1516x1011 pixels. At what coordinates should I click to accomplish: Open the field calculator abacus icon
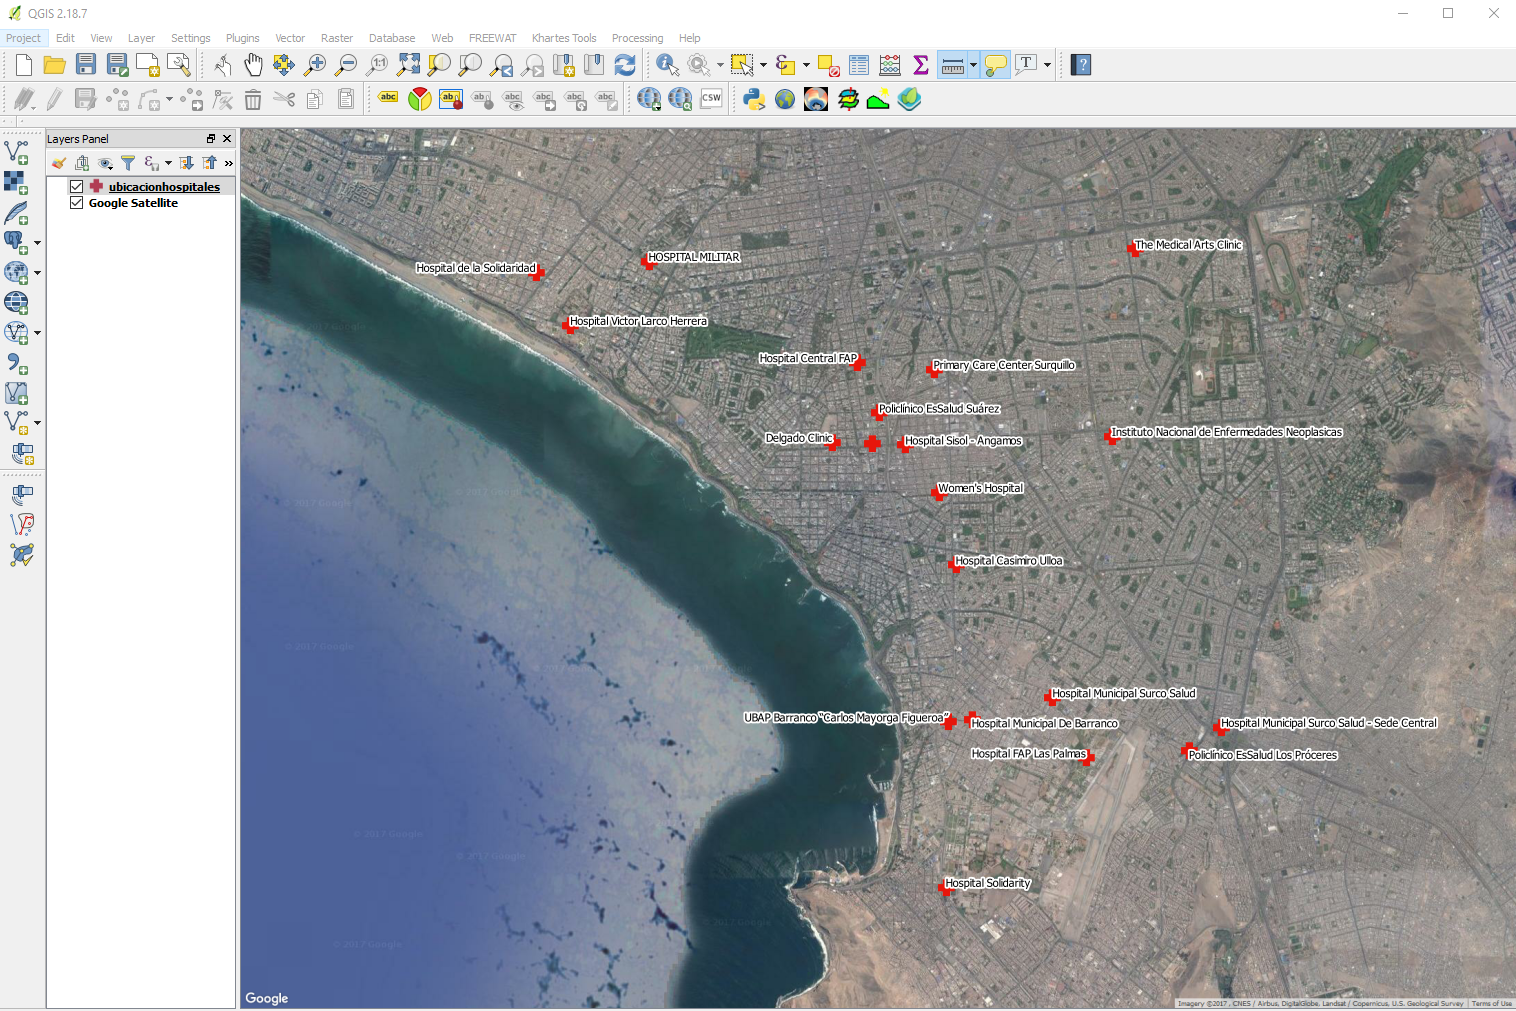point(890,65)
